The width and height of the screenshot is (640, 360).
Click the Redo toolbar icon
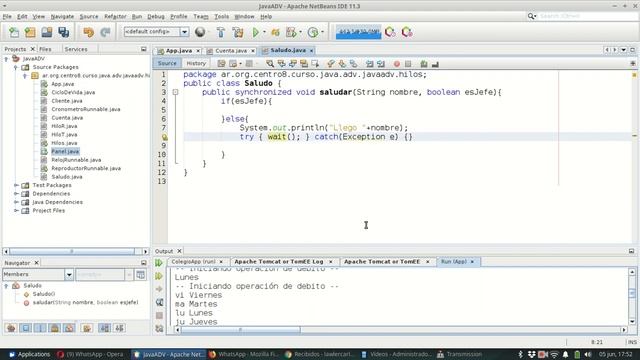tap(105, 32)
